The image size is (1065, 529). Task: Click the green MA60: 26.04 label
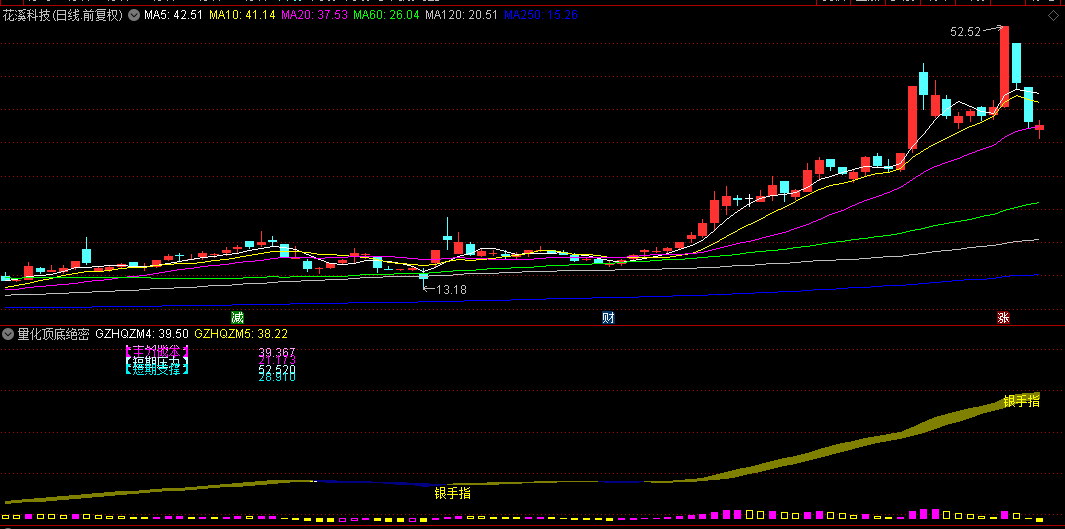(x=386, y=15)
